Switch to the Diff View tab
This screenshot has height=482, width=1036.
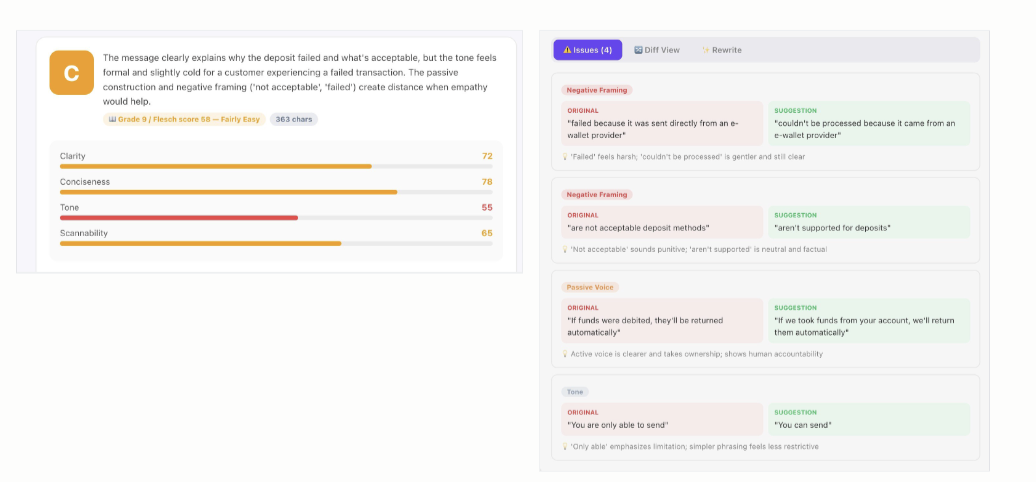[x=657, y=50]
